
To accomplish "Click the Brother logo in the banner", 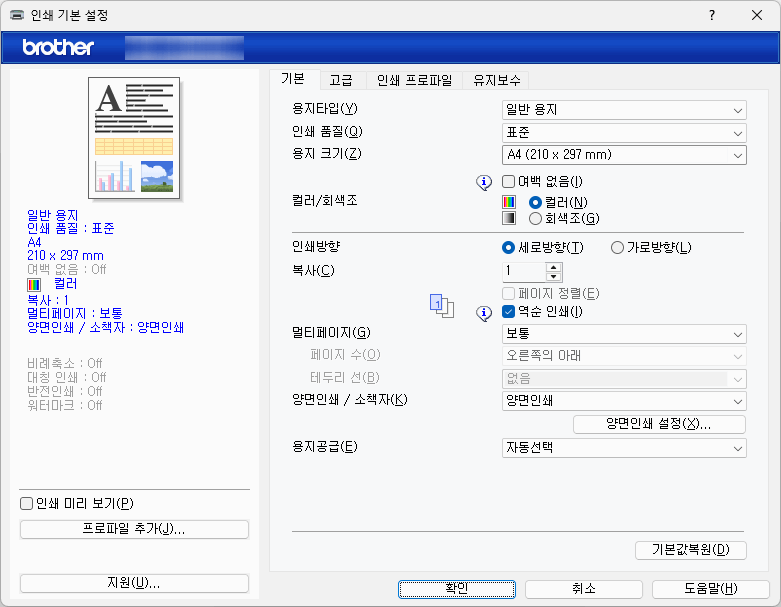I will pyautogui.click(x=58, y=47).
